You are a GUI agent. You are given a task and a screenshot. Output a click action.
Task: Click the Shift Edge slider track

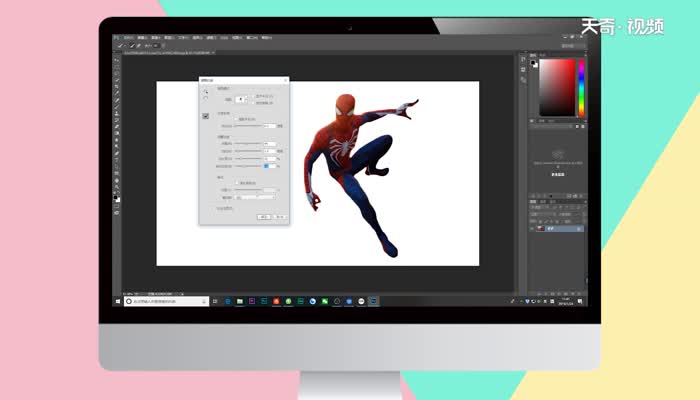click(x=248, y=166)
